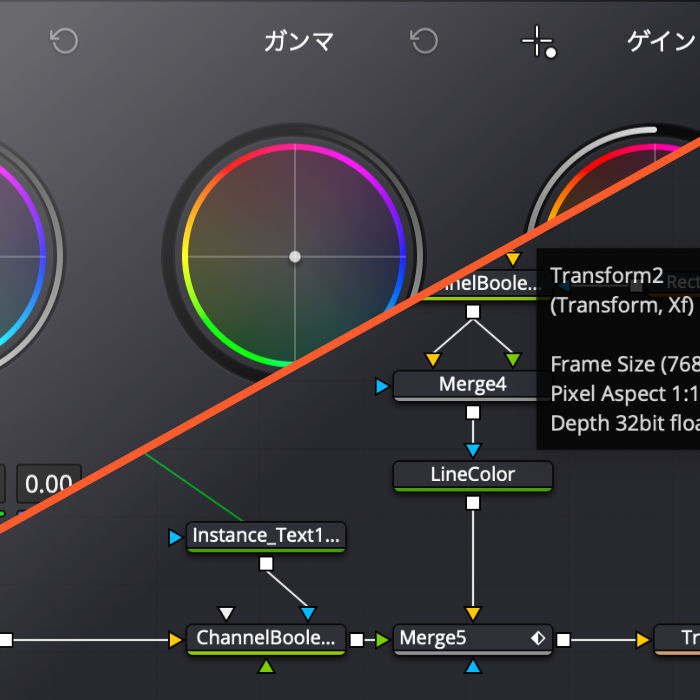Click the Pixel Aspect 1:1 tooltip line

624,394
